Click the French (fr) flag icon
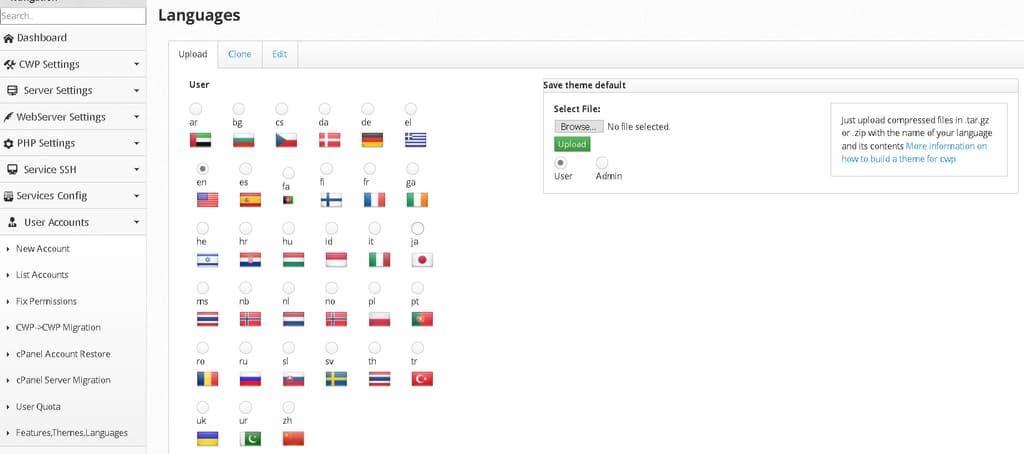The height and width of the screenshot is (454, 1024). pos(374,200)
